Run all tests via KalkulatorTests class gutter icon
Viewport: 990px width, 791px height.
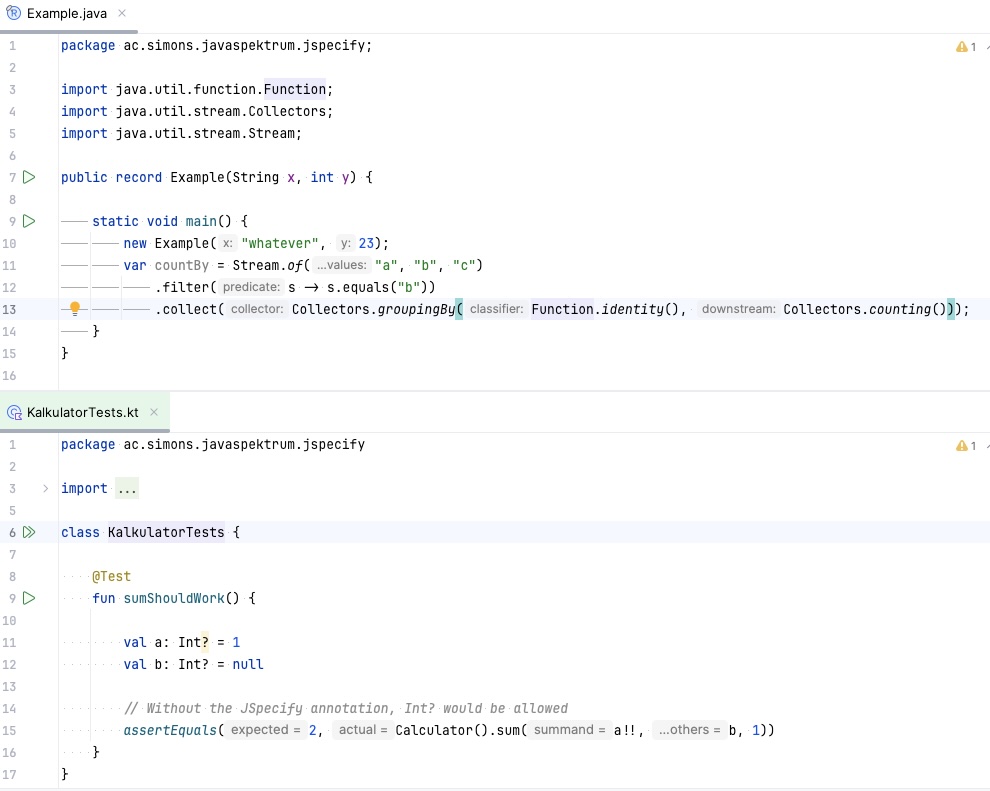[29, 532]
